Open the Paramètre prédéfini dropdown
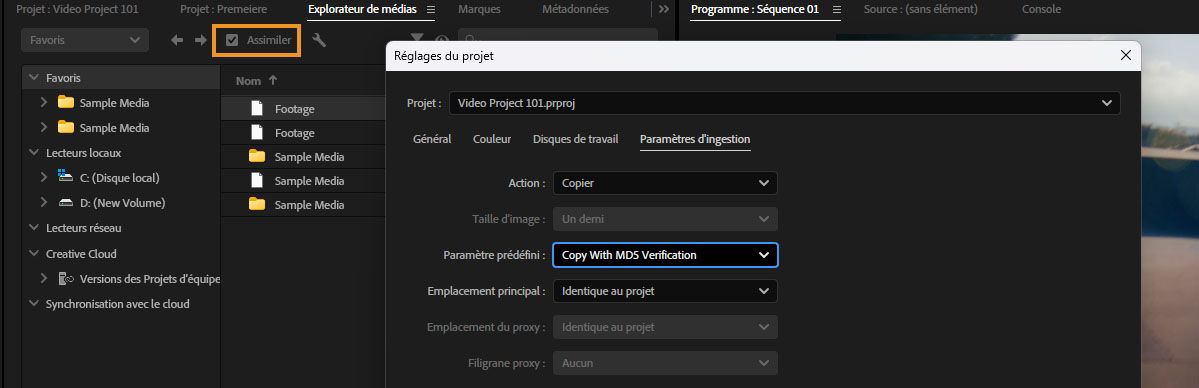Image resolution: width=1199 pixels, height=388 pixels. [665, 255]
